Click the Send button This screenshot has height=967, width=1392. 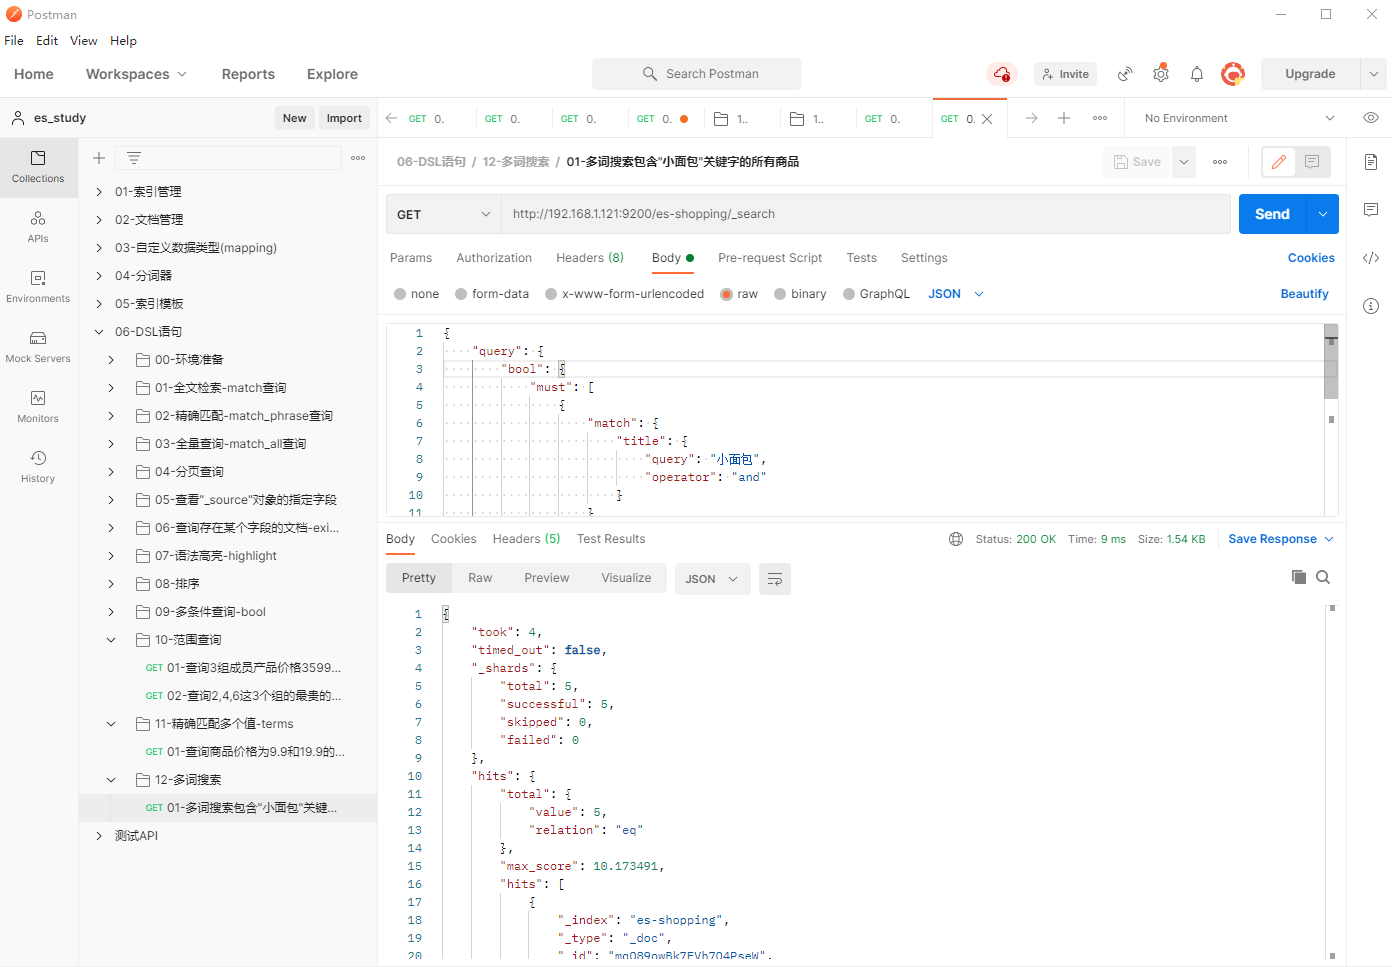(1271, 214)
